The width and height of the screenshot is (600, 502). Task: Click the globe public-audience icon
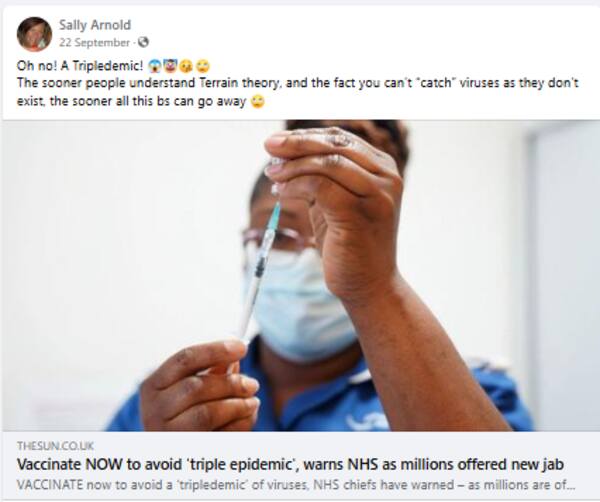click(x=143, y=42)
